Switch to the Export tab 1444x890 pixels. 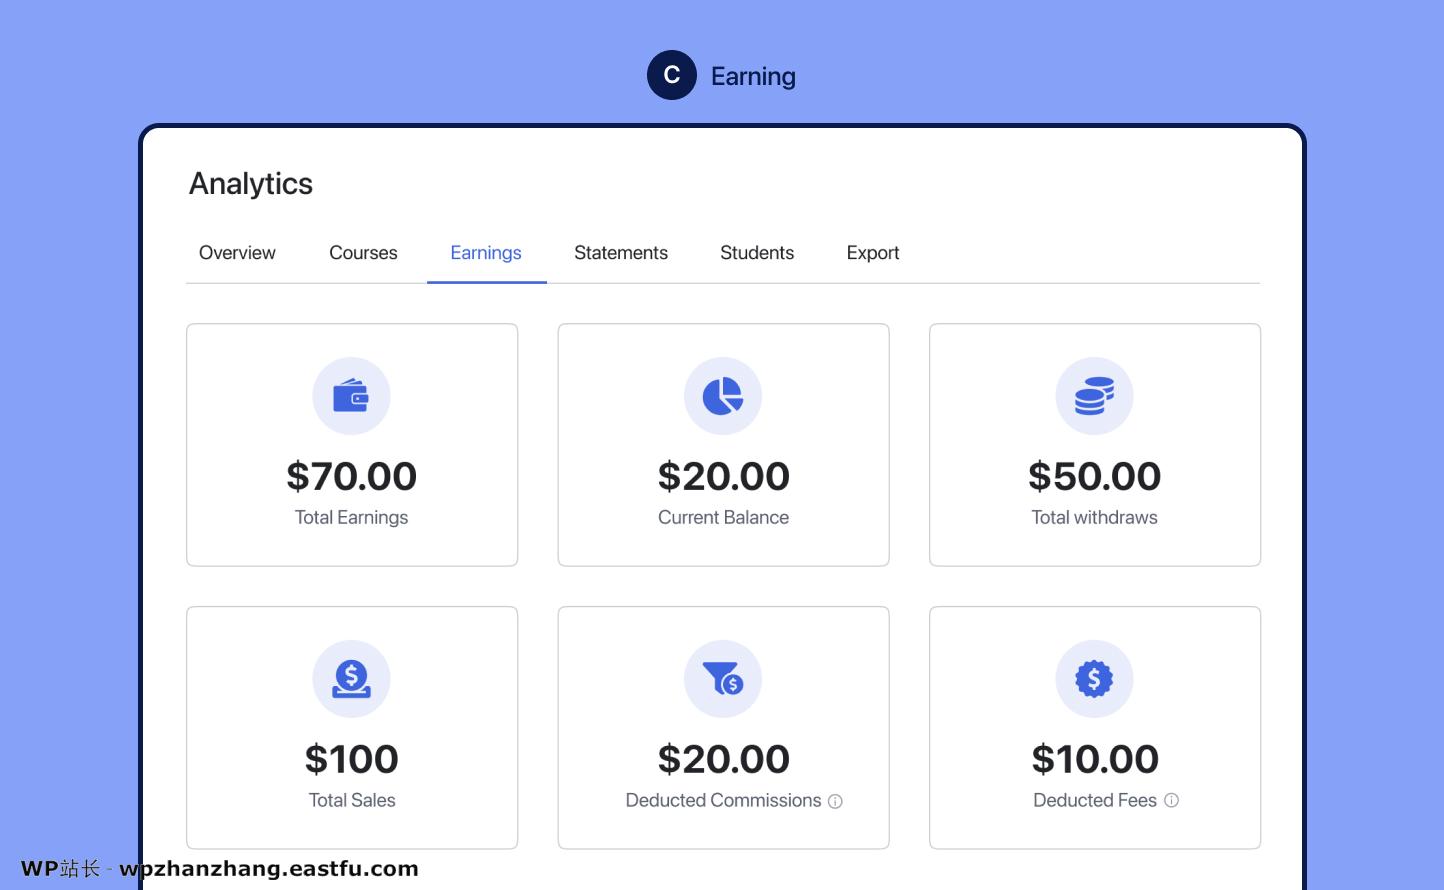click(x=873, y=253)
